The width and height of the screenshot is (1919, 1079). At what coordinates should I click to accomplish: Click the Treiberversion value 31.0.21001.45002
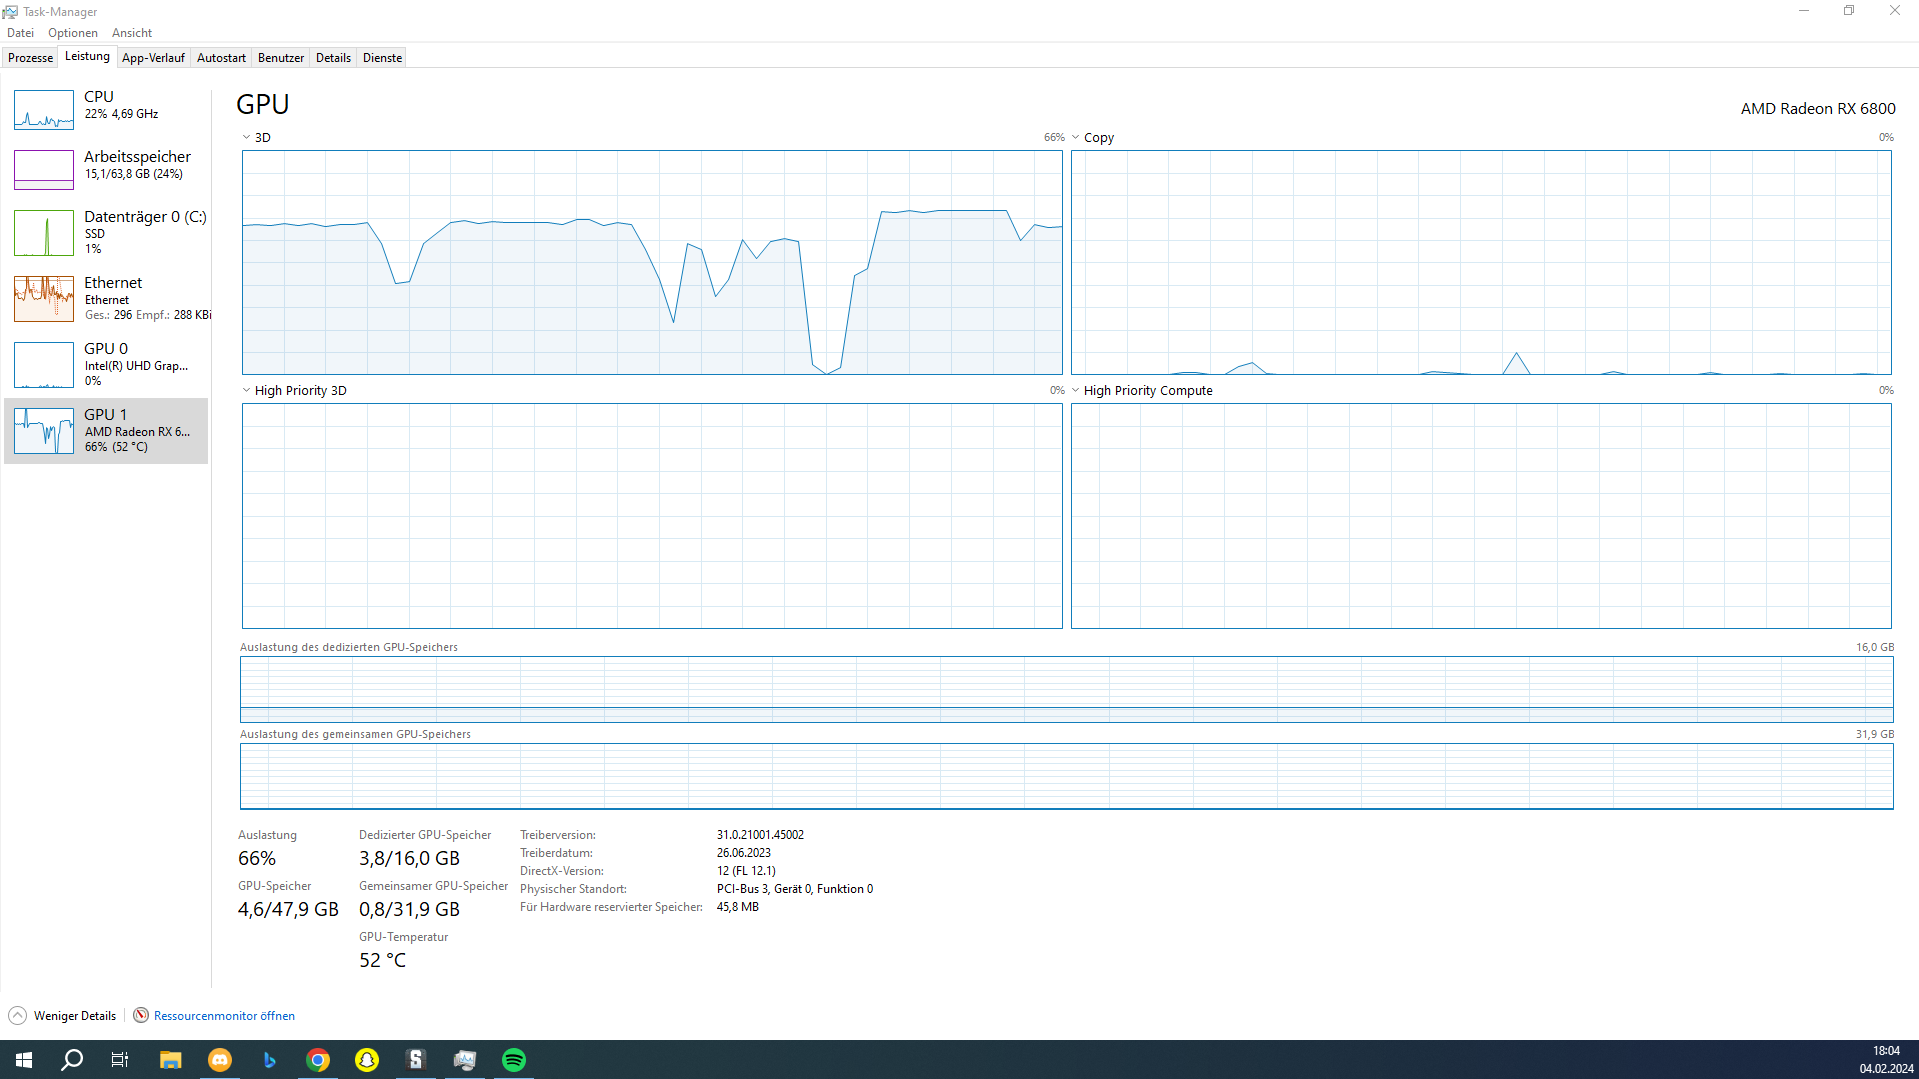[x=760, y=835]
